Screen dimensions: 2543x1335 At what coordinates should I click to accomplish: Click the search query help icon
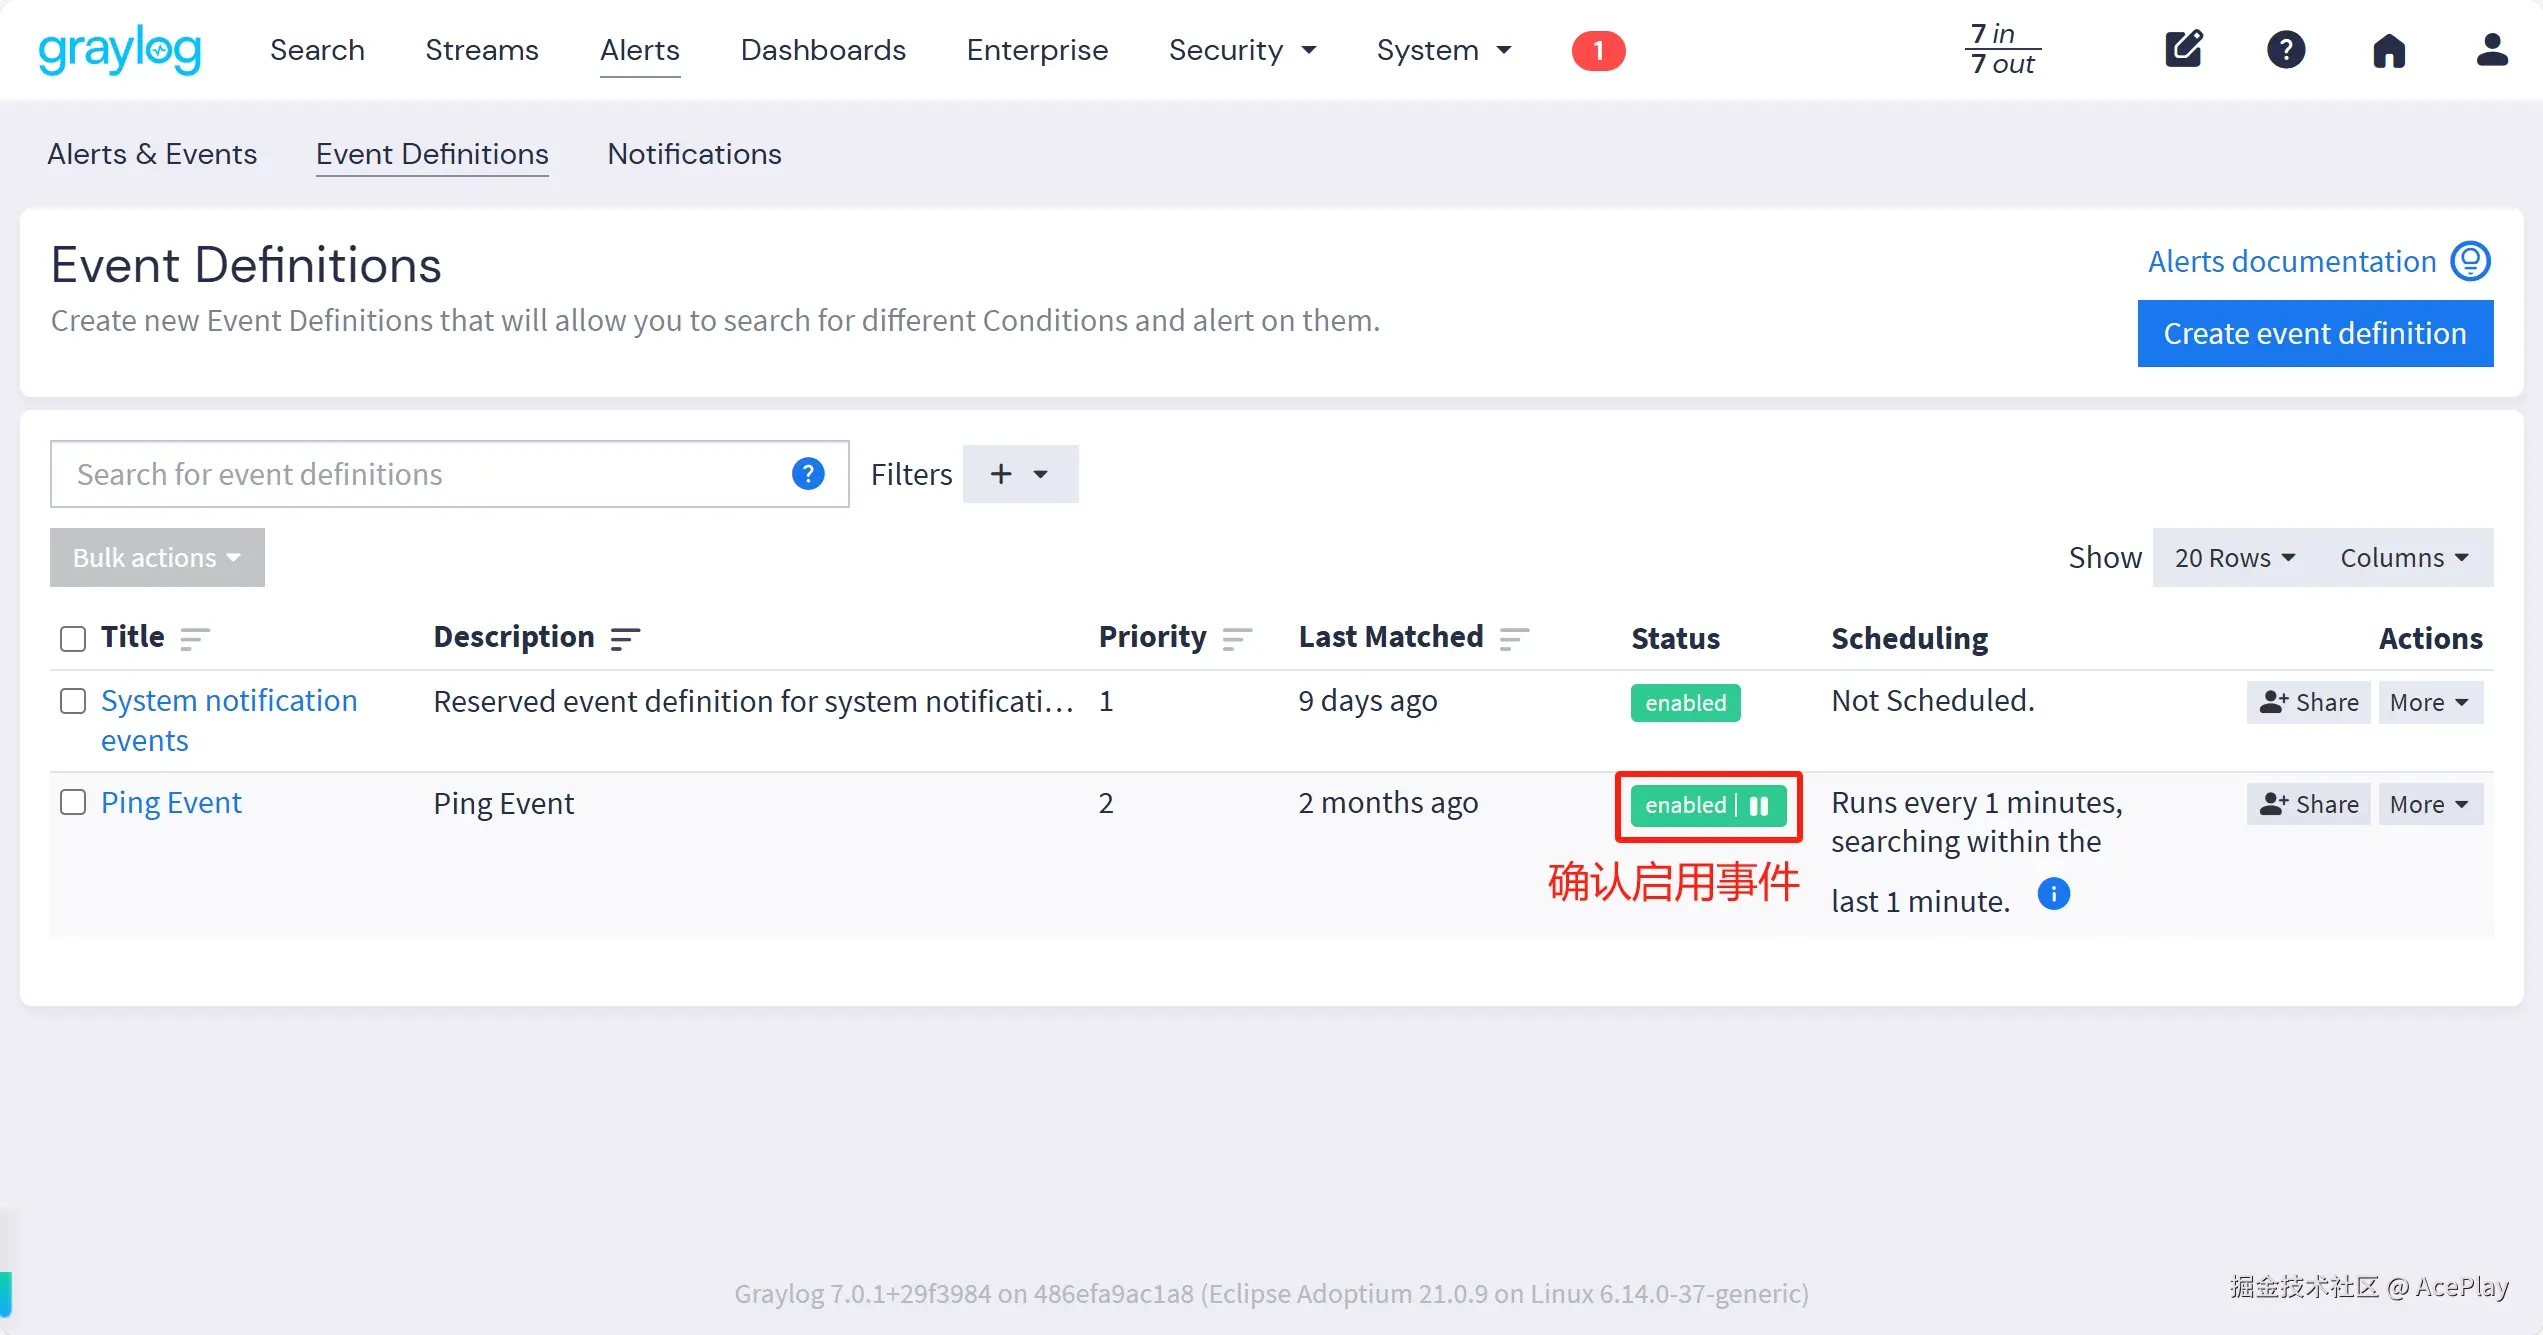808,474
